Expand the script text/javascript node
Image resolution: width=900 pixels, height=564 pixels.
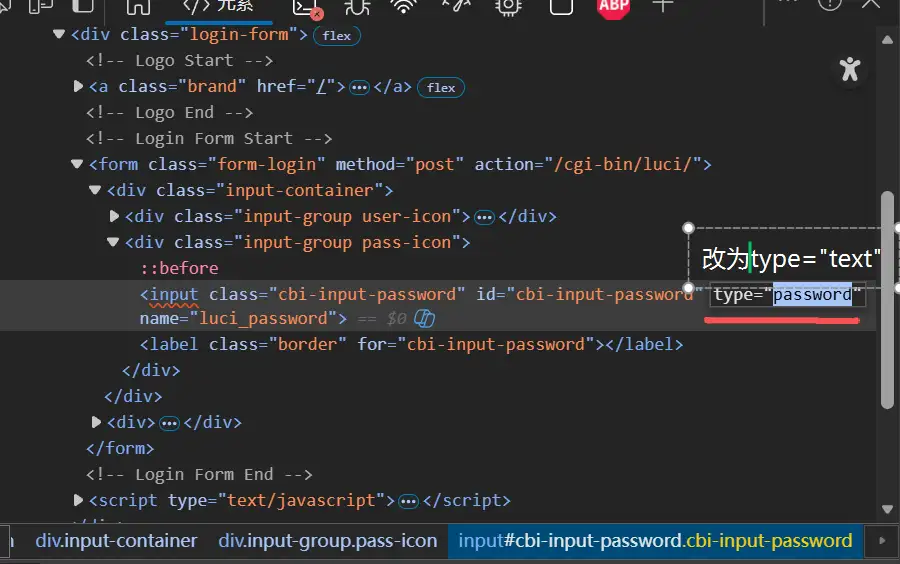coord(78,500)
